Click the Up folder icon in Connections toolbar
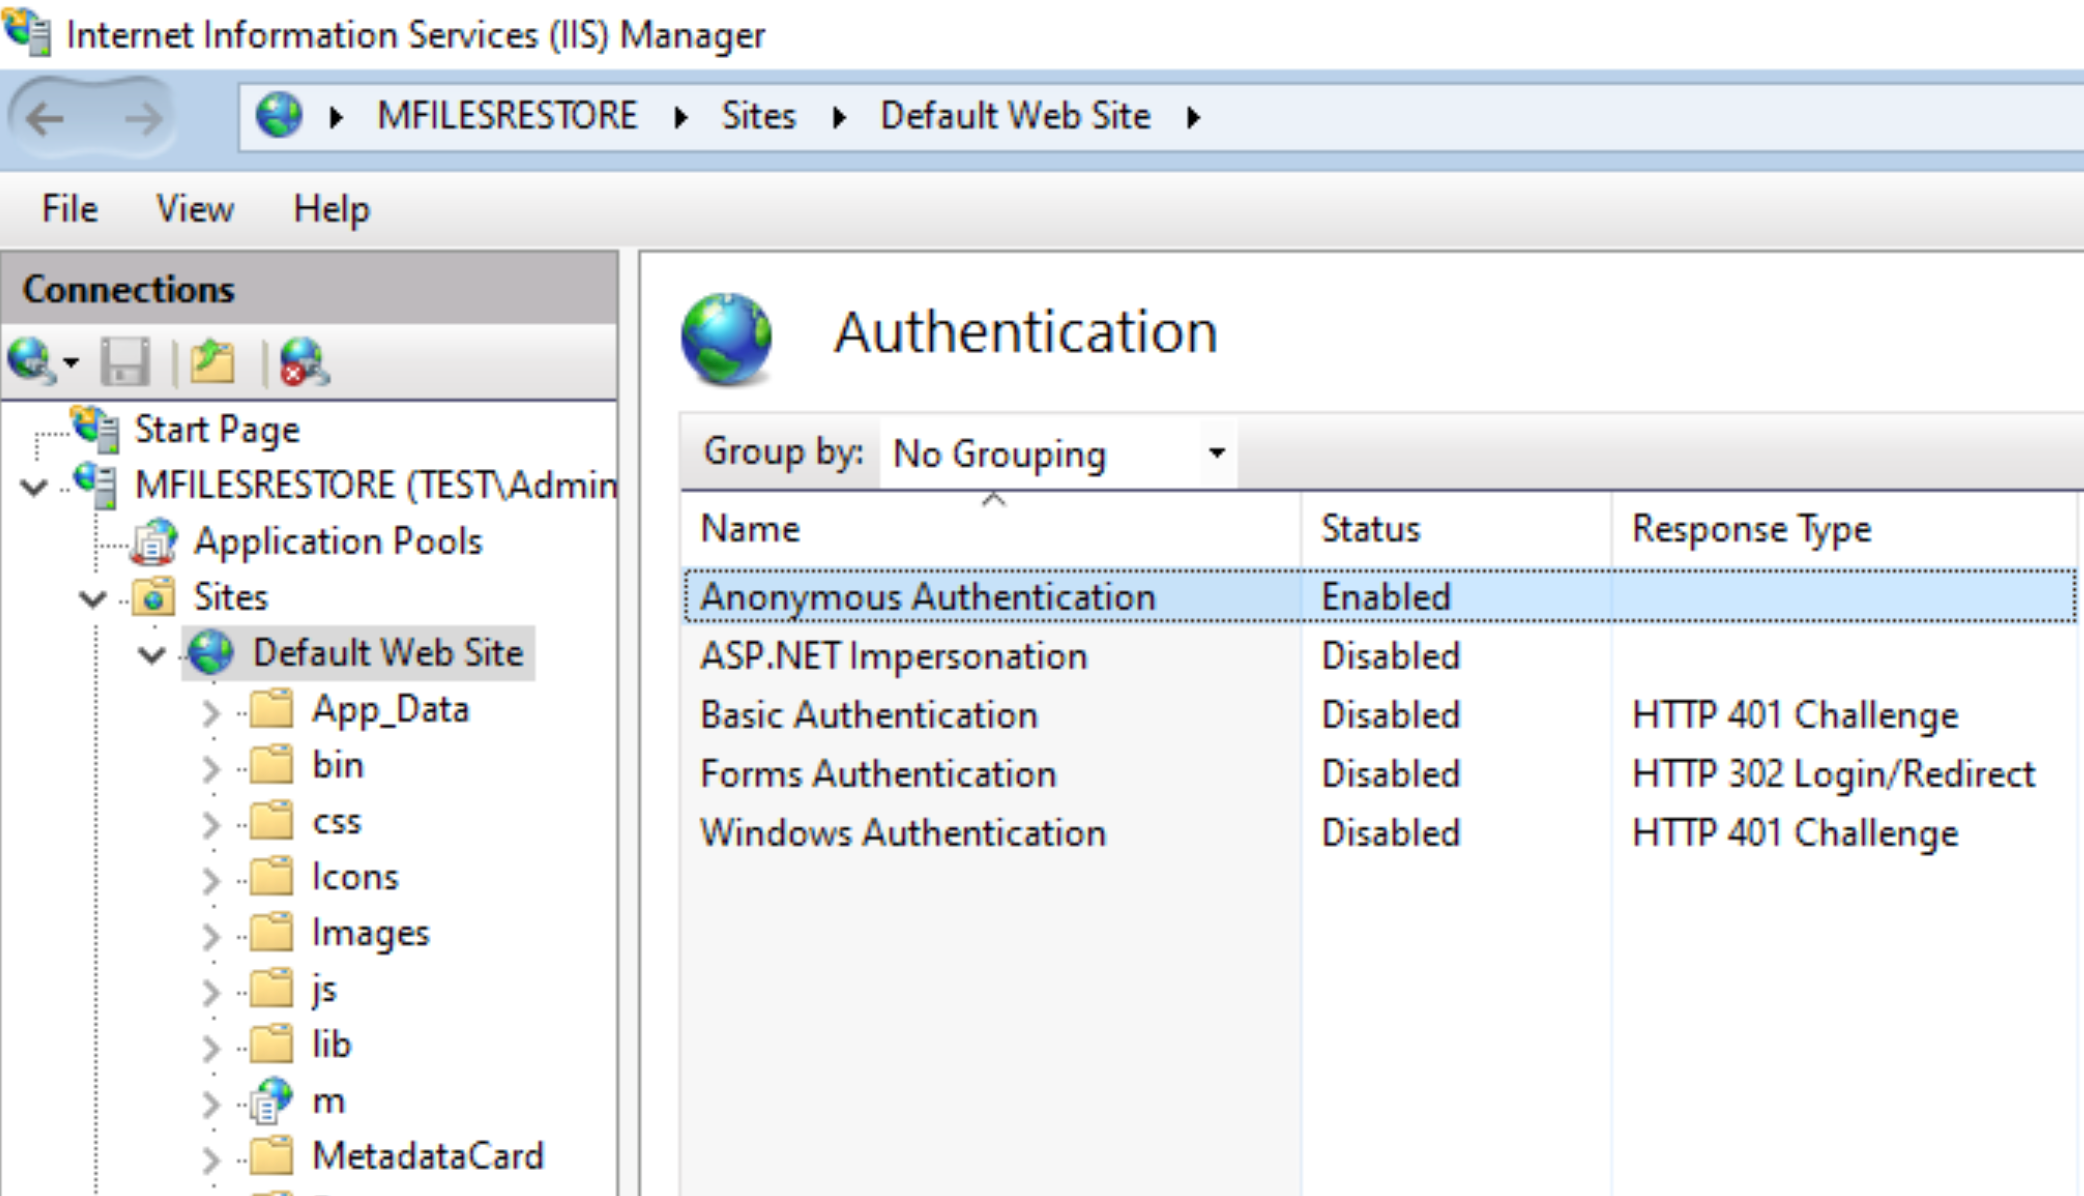Image resolution: width=2084 pixels, height=1196 pixels. click(x=212, y=361)
